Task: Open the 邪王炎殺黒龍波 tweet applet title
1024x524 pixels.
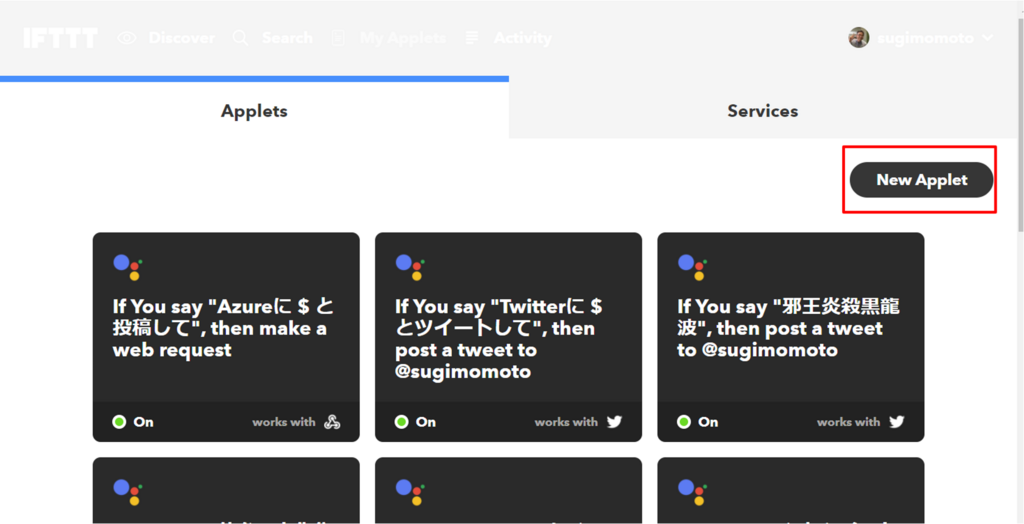Action: point(789,328)
